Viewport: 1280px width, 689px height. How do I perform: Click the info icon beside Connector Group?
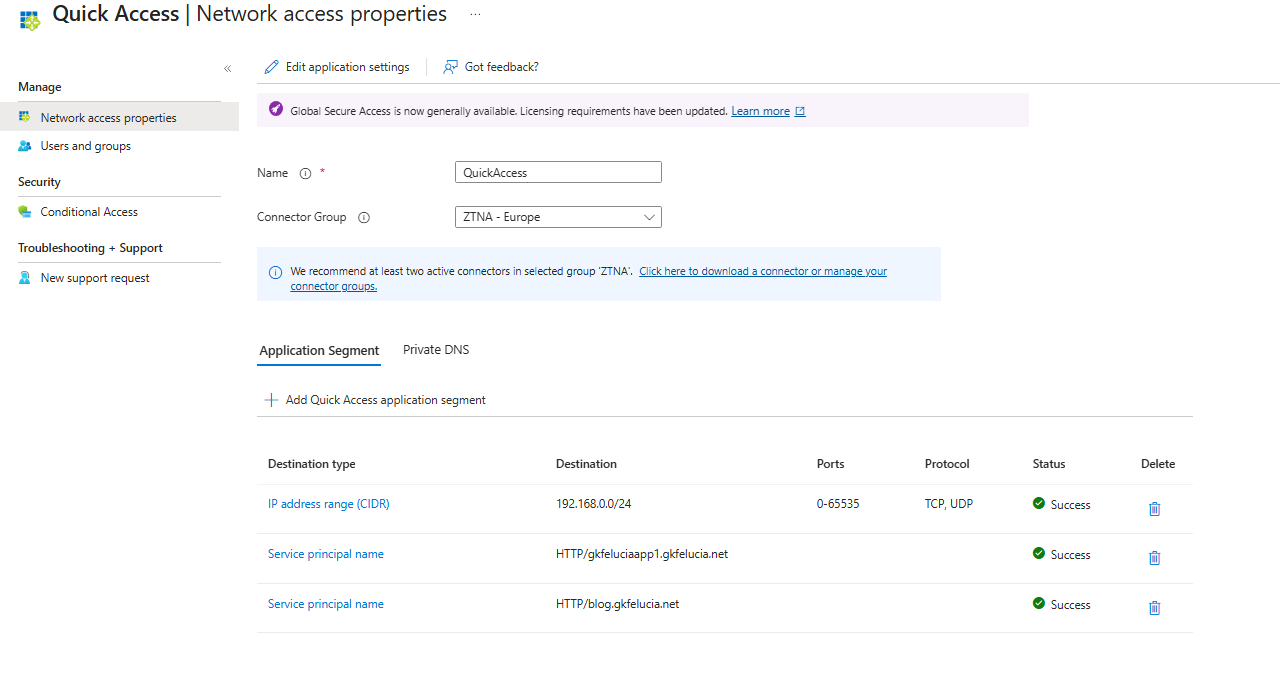point(363,217)
